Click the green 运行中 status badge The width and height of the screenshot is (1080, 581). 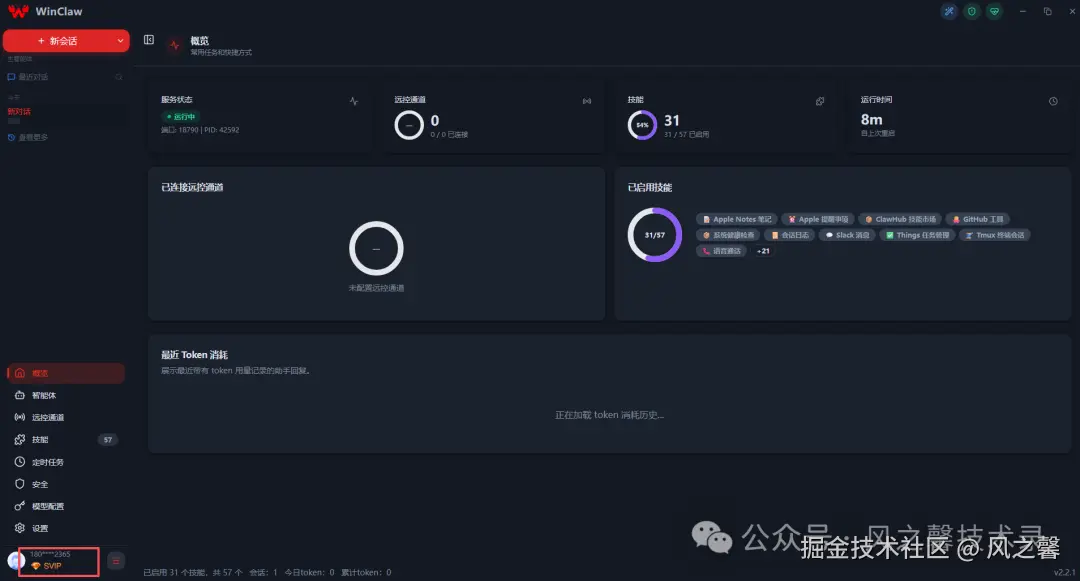[180, 116]
